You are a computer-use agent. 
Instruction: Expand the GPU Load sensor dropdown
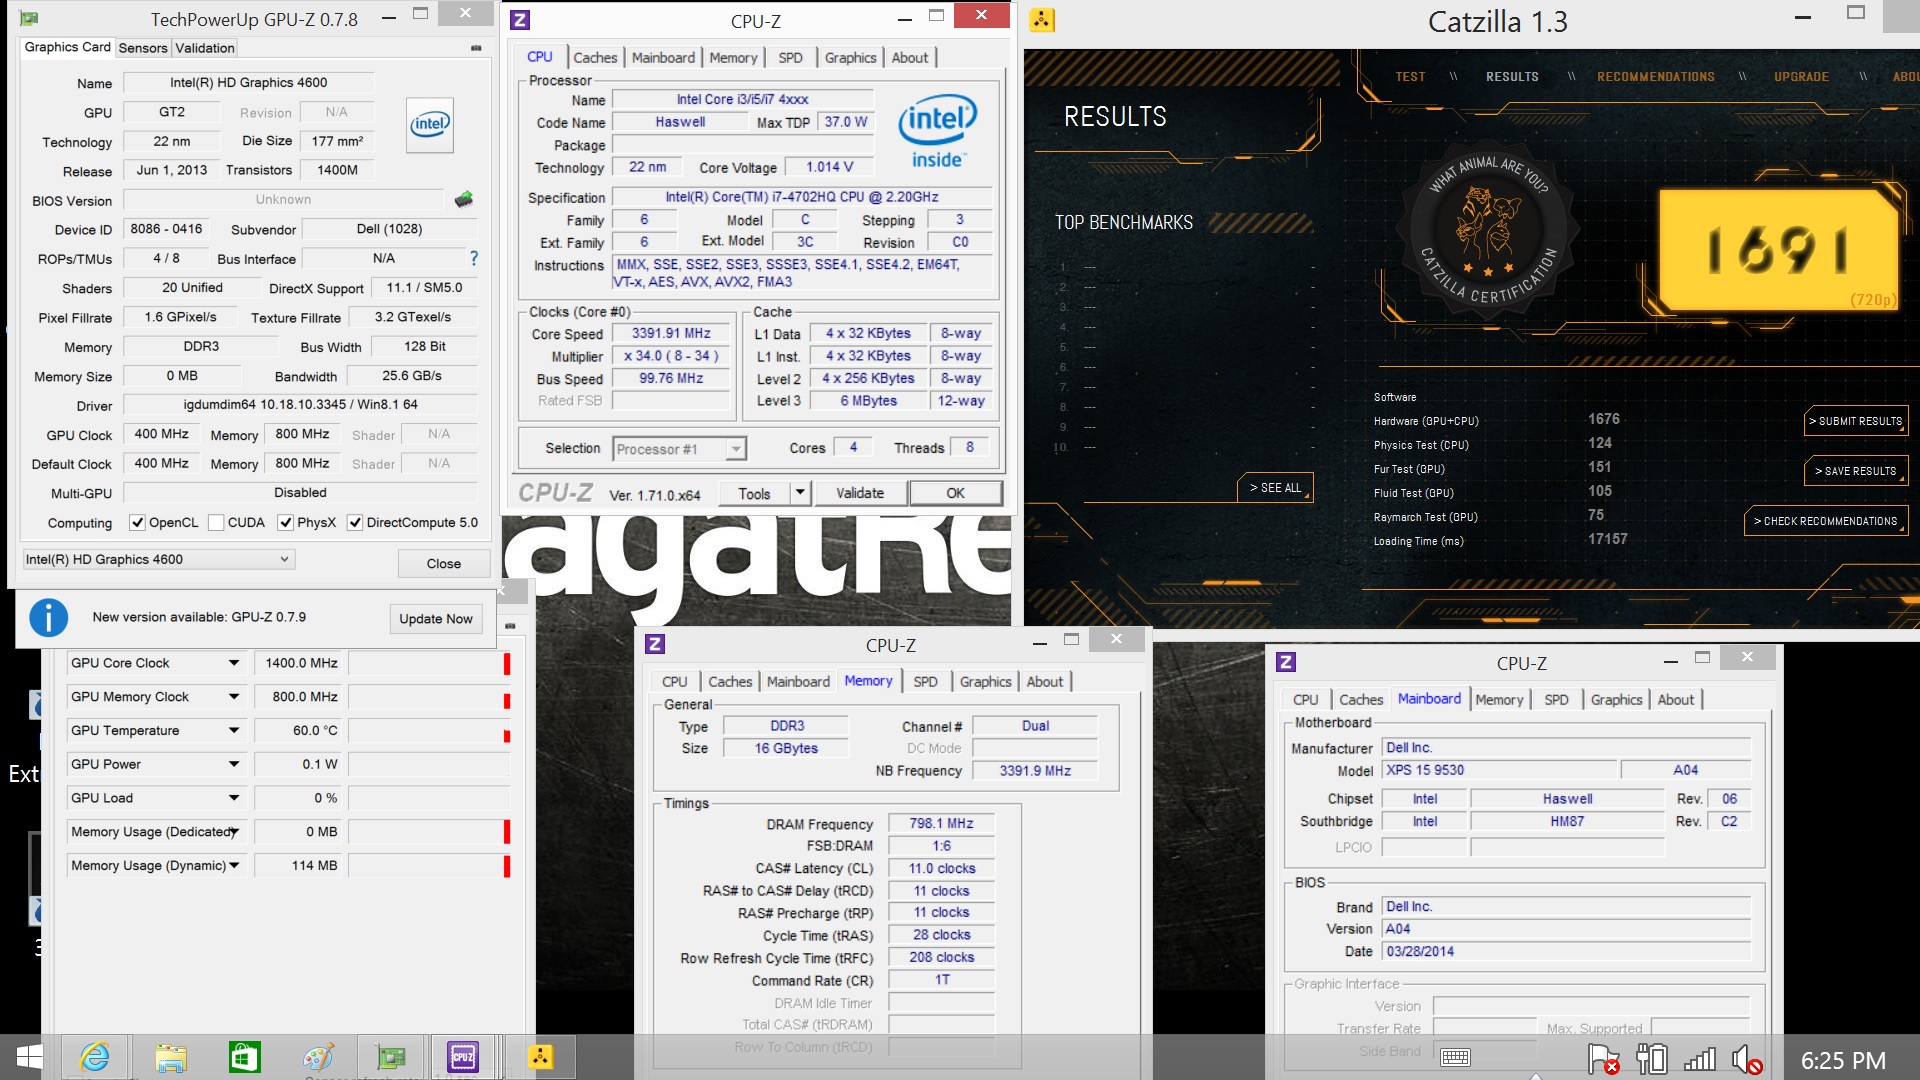tap(234, 798)
